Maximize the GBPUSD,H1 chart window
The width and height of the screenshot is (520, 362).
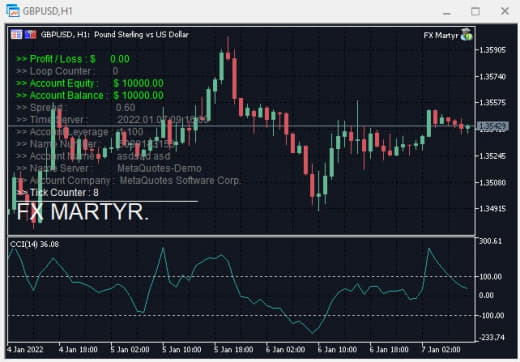475,11
